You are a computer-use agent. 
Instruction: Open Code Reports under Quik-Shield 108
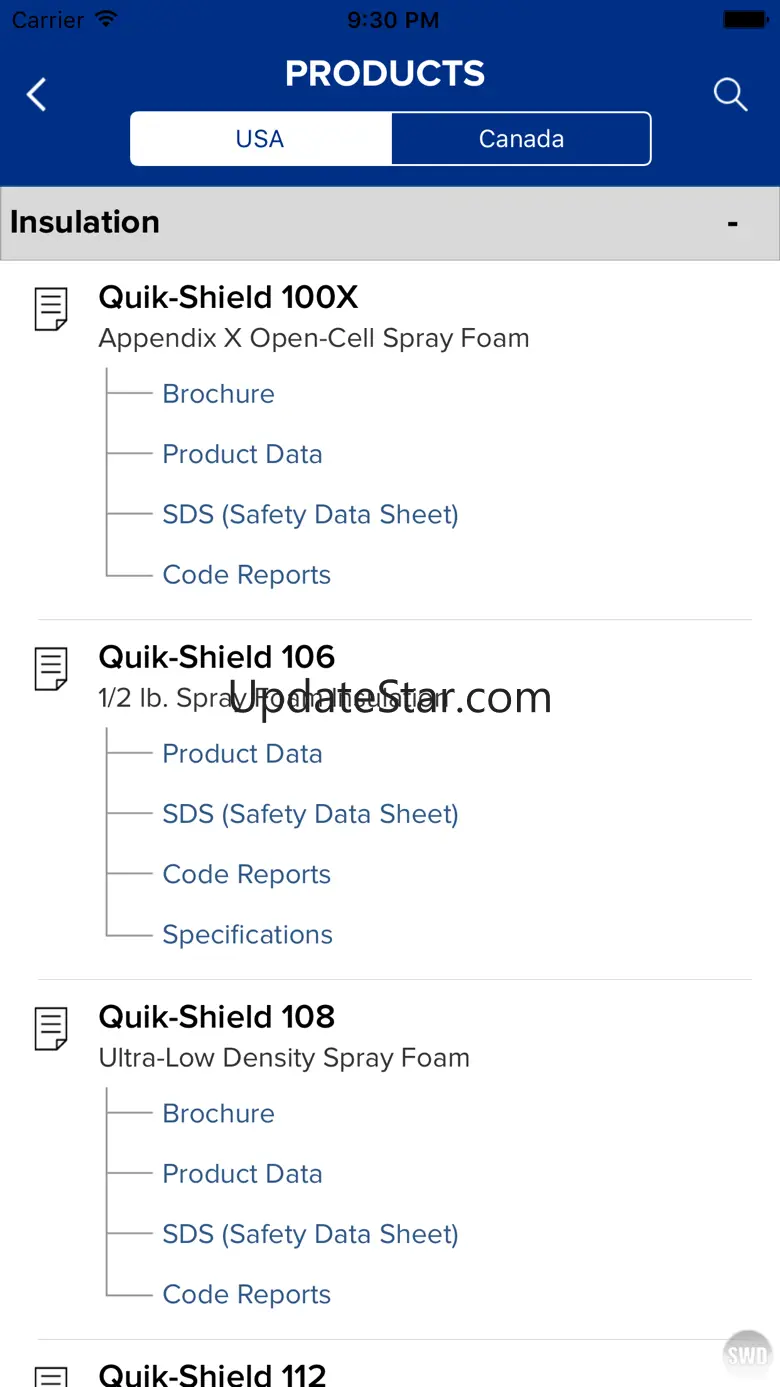click(246, 1294)
